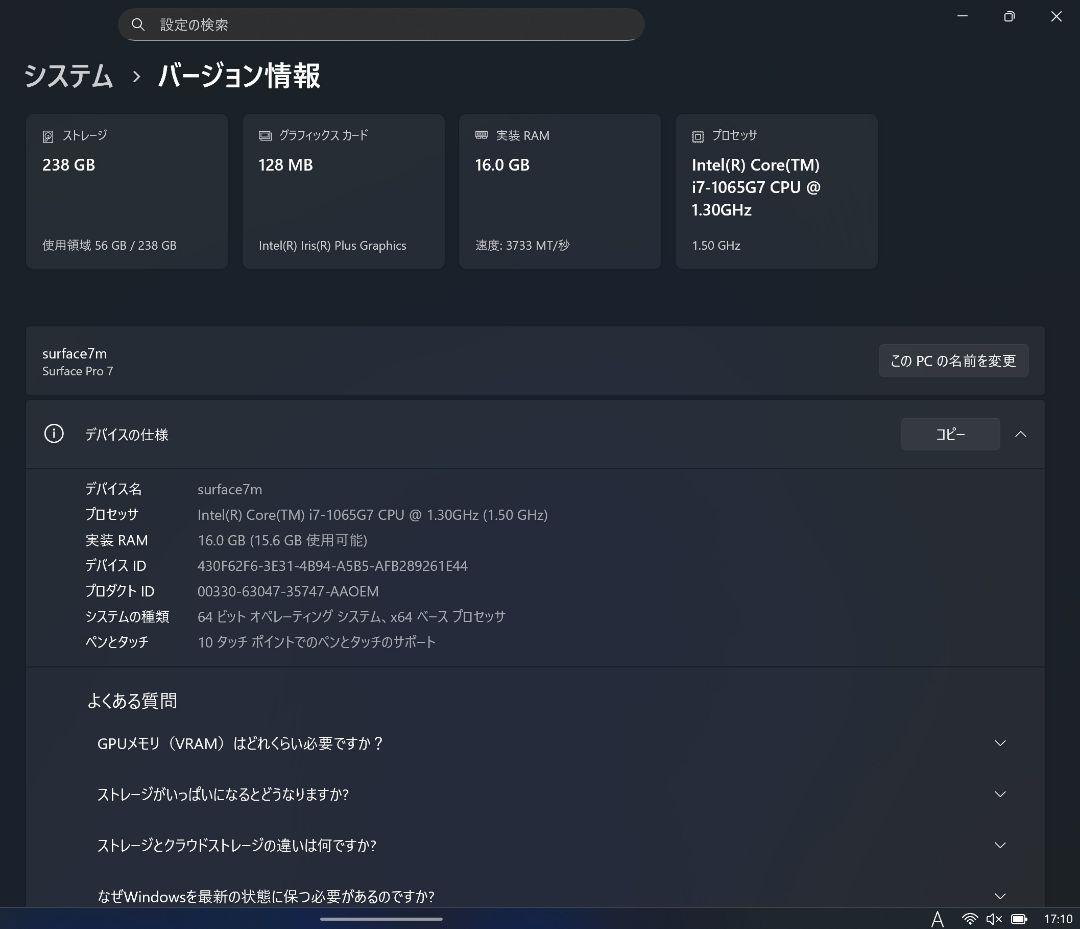Click the この PC の名前を変更 button

(x=953, y=361)
